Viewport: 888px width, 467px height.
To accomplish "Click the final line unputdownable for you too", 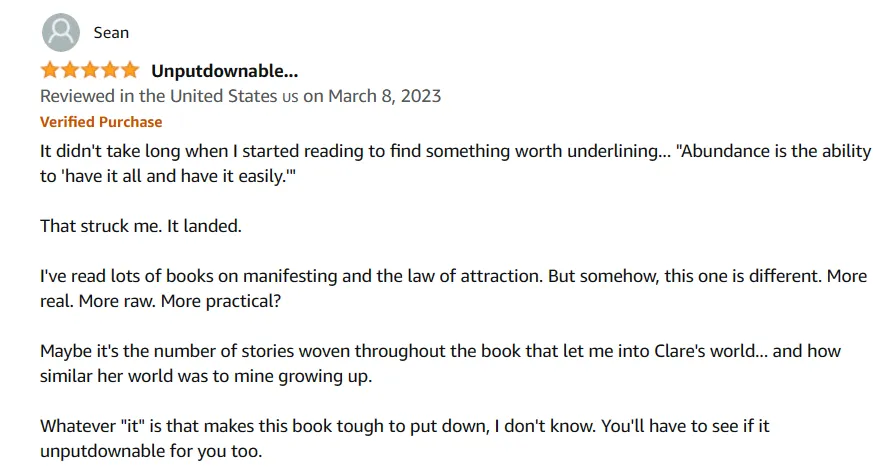I will point(151,451).
